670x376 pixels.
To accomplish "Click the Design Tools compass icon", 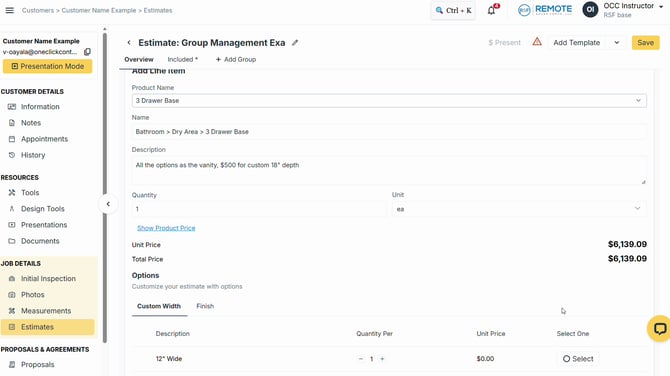I will click(x=12, y=209).
